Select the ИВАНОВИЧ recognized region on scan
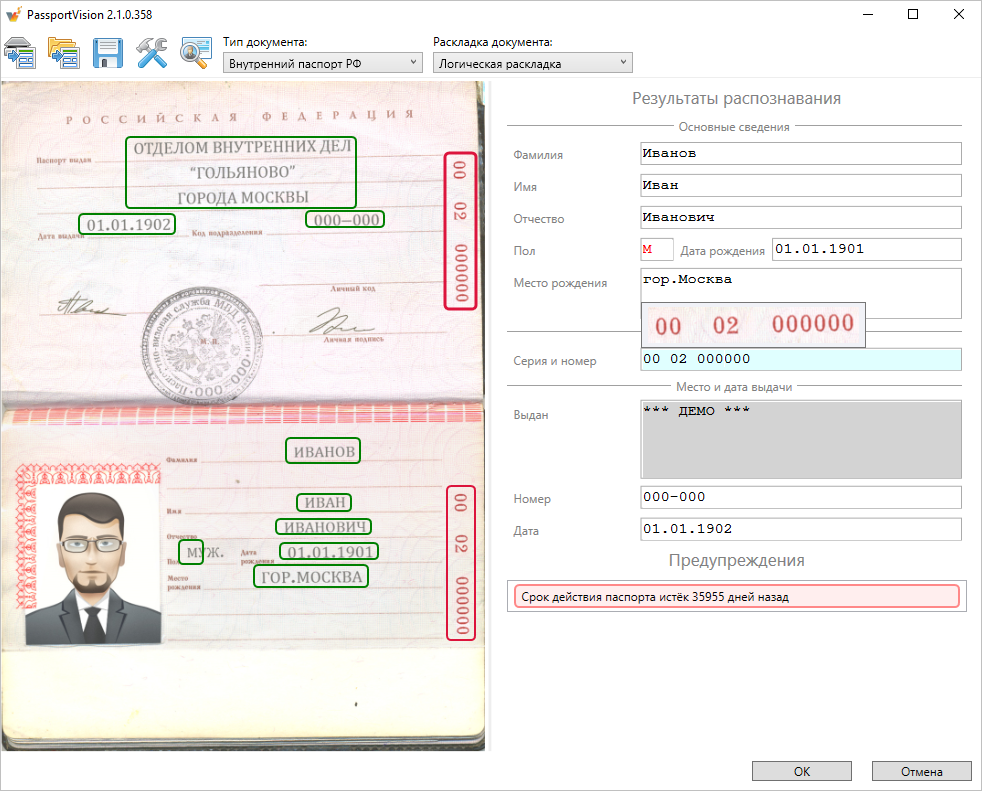The width and height of the screenshot is (982, 791). tap(324, 527)
